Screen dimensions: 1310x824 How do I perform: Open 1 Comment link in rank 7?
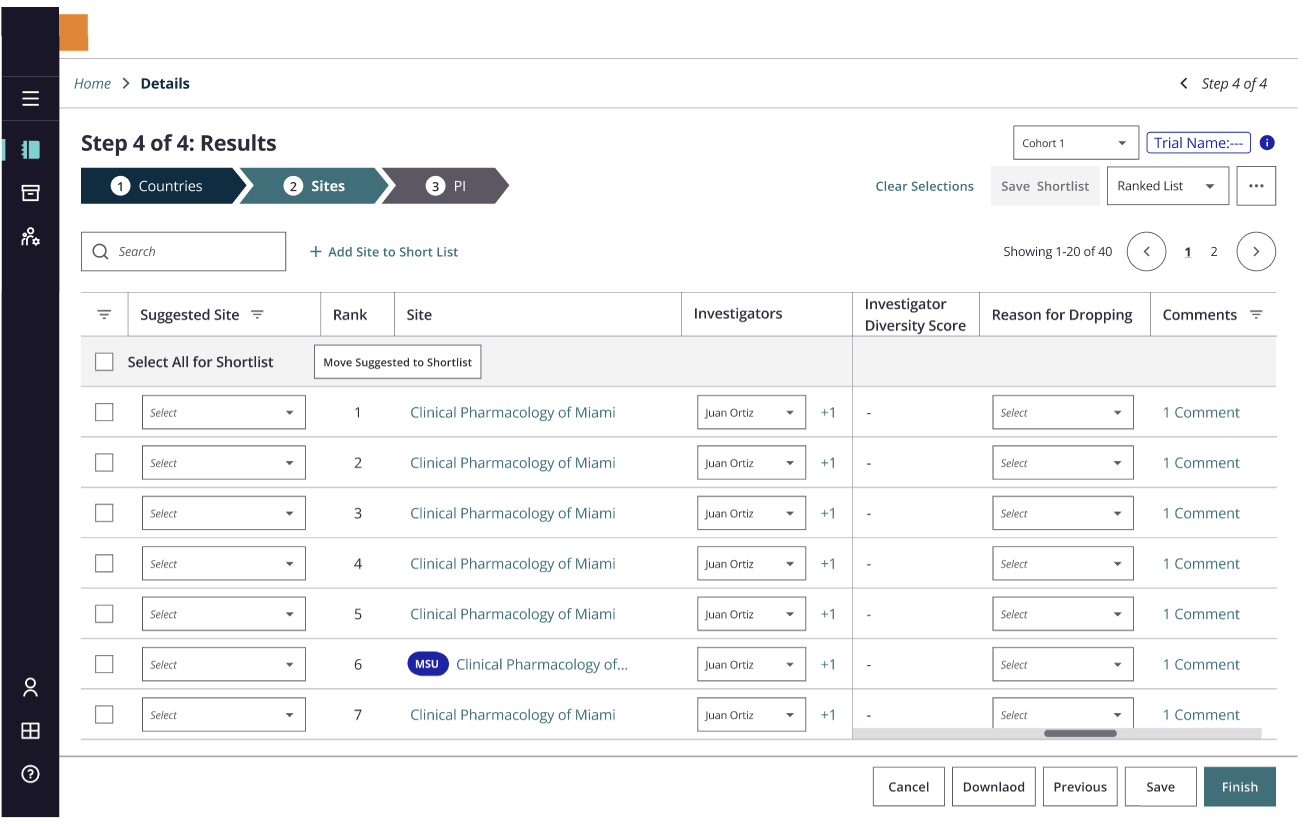click(x=1201, y=715)
